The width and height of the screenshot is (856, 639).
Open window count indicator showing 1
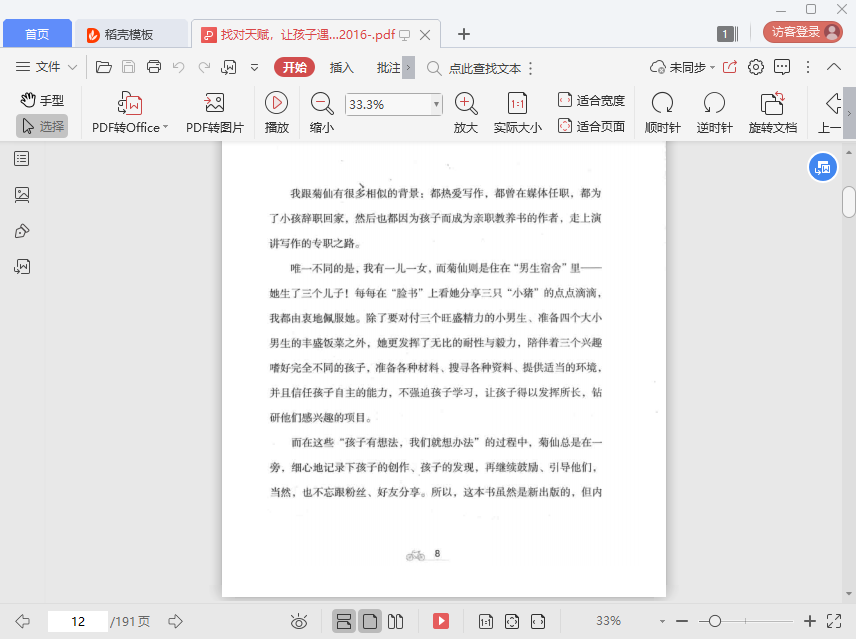(727, 34)
